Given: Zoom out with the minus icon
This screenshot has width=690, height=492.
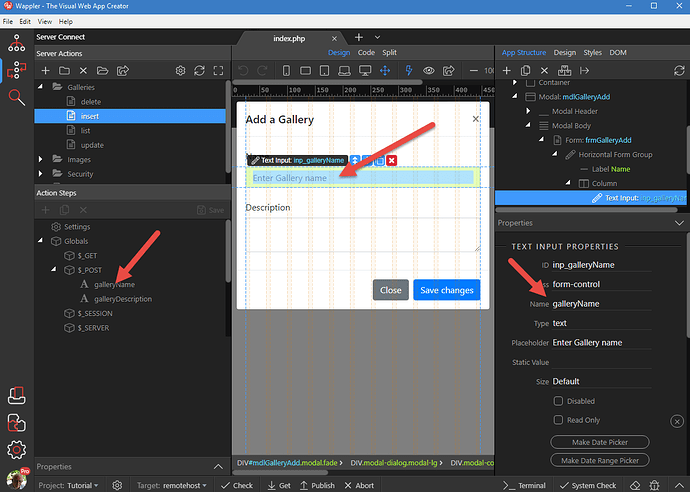Looking at the screenshot, I should pyautogui.click(x=473, y=70).
